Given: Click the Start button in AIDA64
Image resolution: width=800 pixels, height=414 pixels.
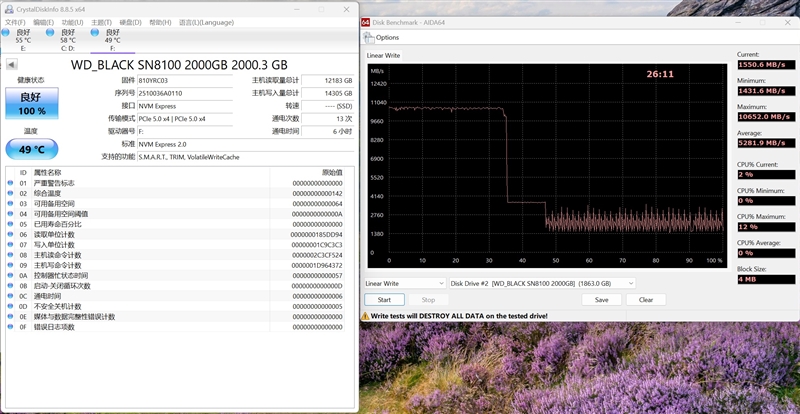Looking at the screenshot, I should click(x=384, y=300).
